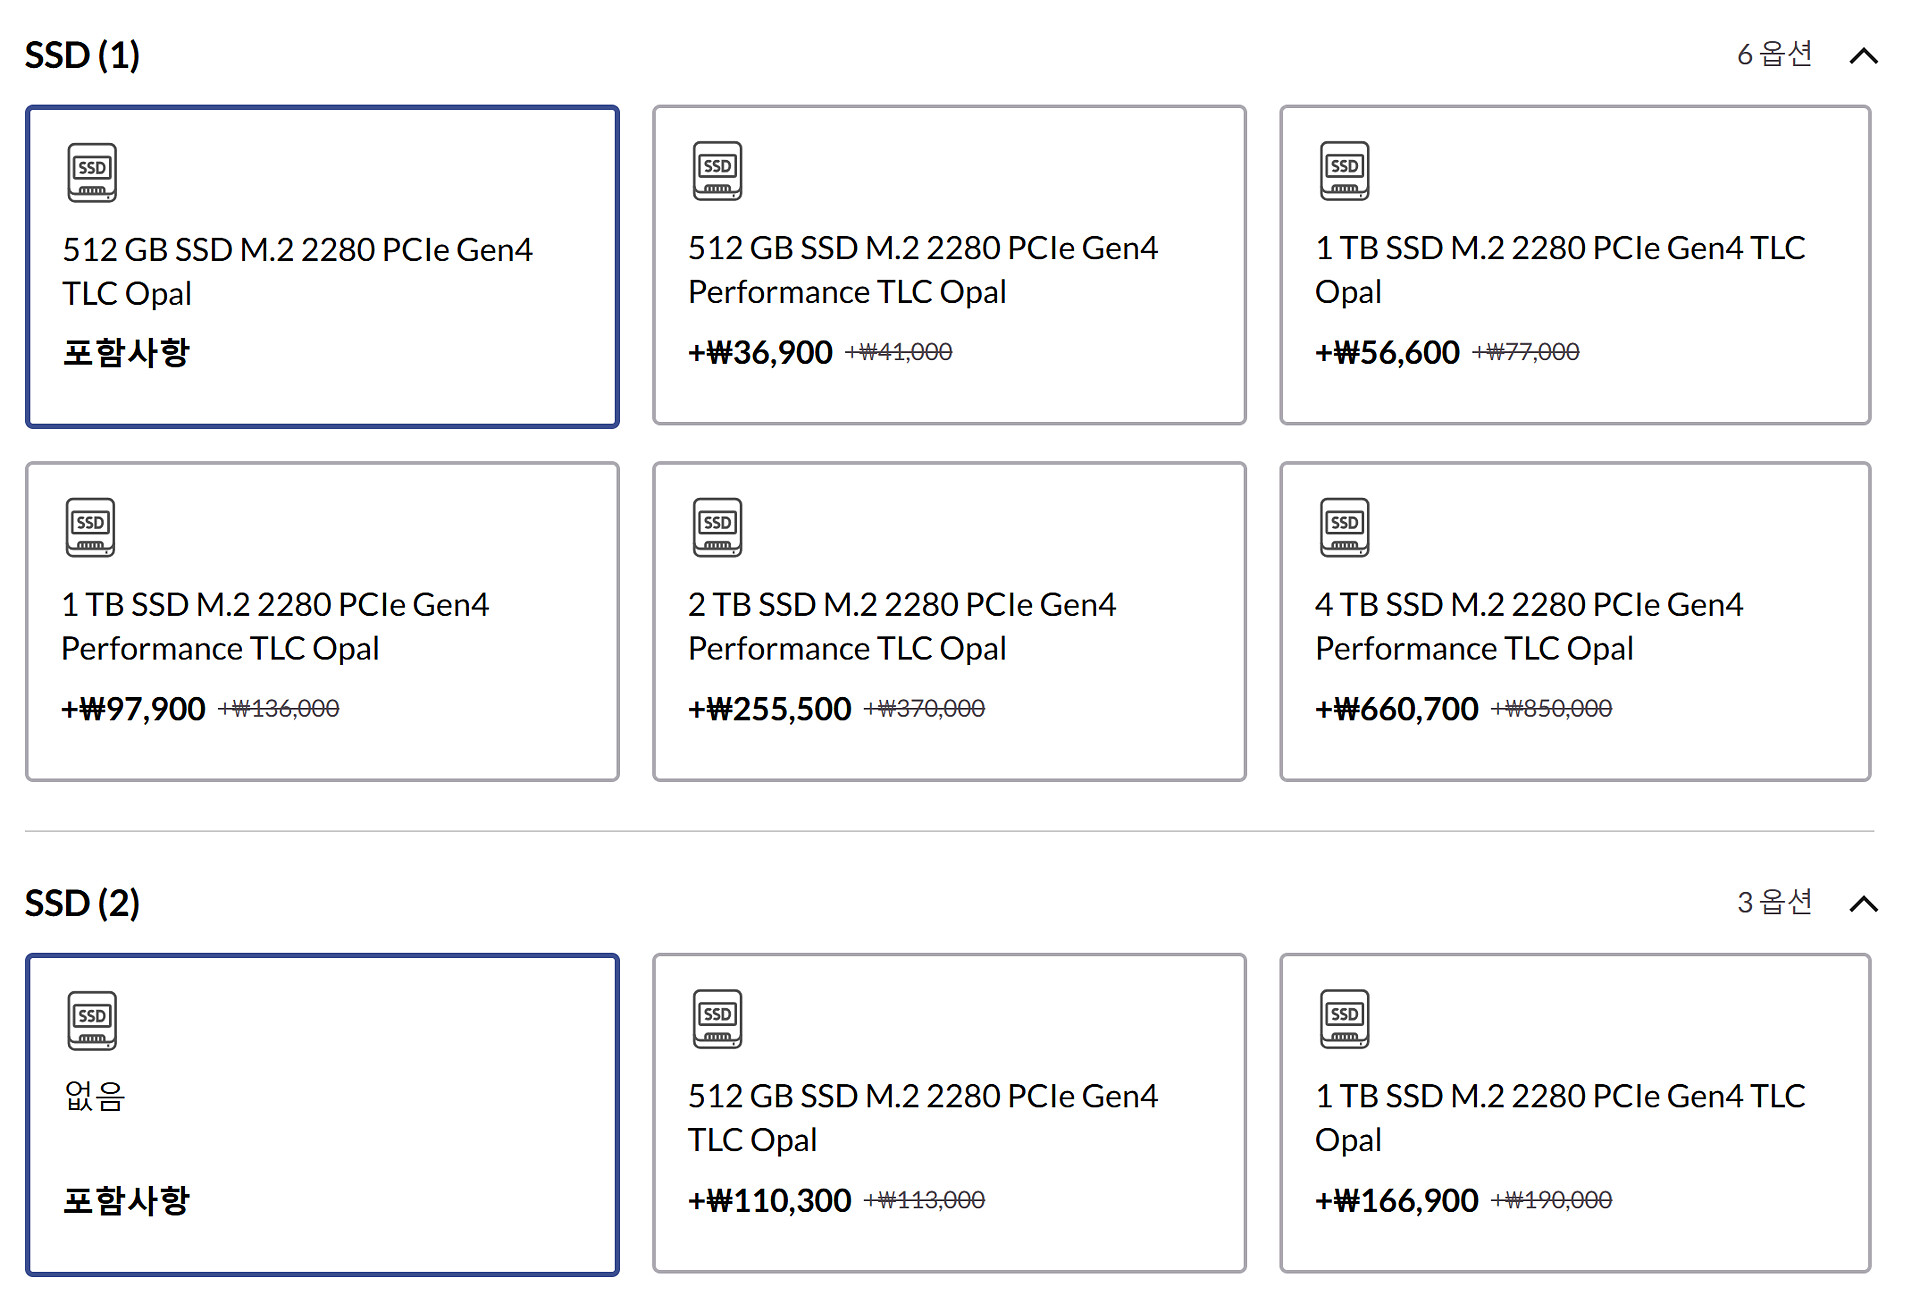
Task: Collapse the SSD (1) section chevron
Action: click(1863, 56)
